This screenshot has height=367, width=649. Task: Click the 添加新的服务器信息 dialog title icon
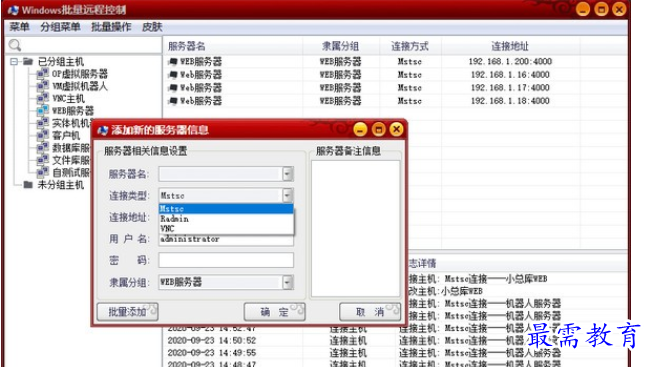(x=103, y=130)
